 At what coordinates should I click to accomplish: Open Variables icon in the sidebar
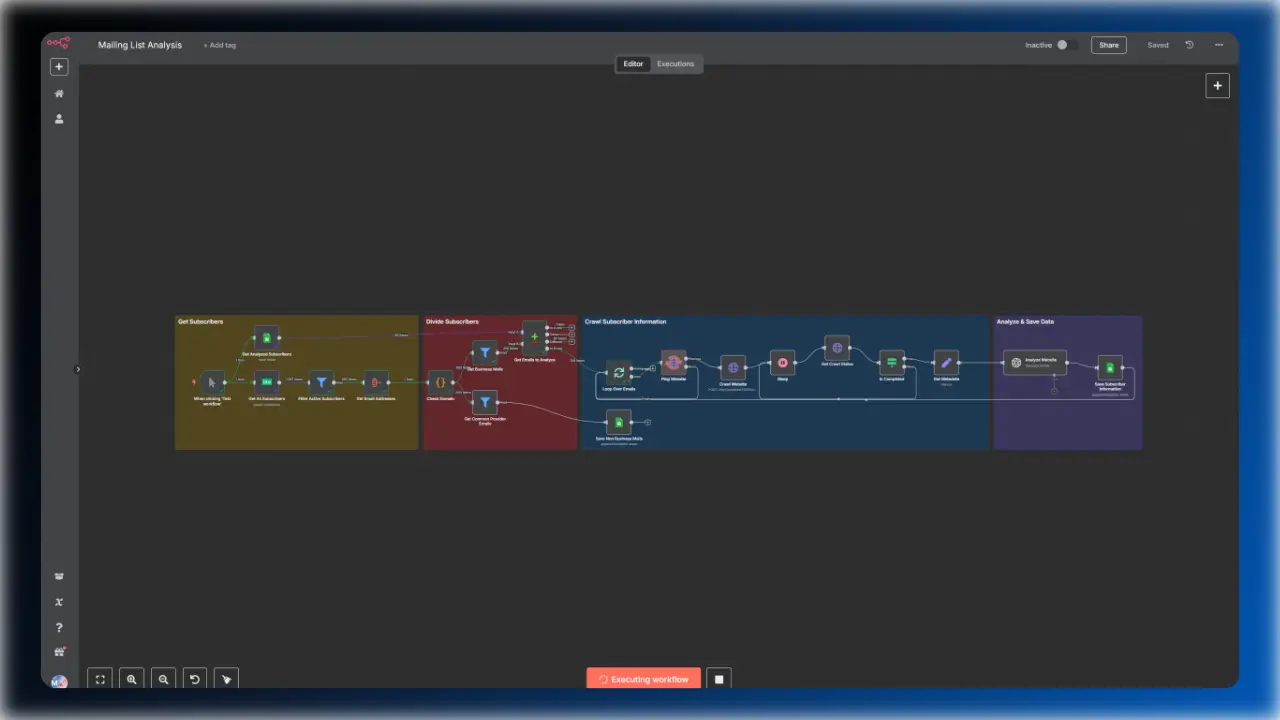coord(59,602)
